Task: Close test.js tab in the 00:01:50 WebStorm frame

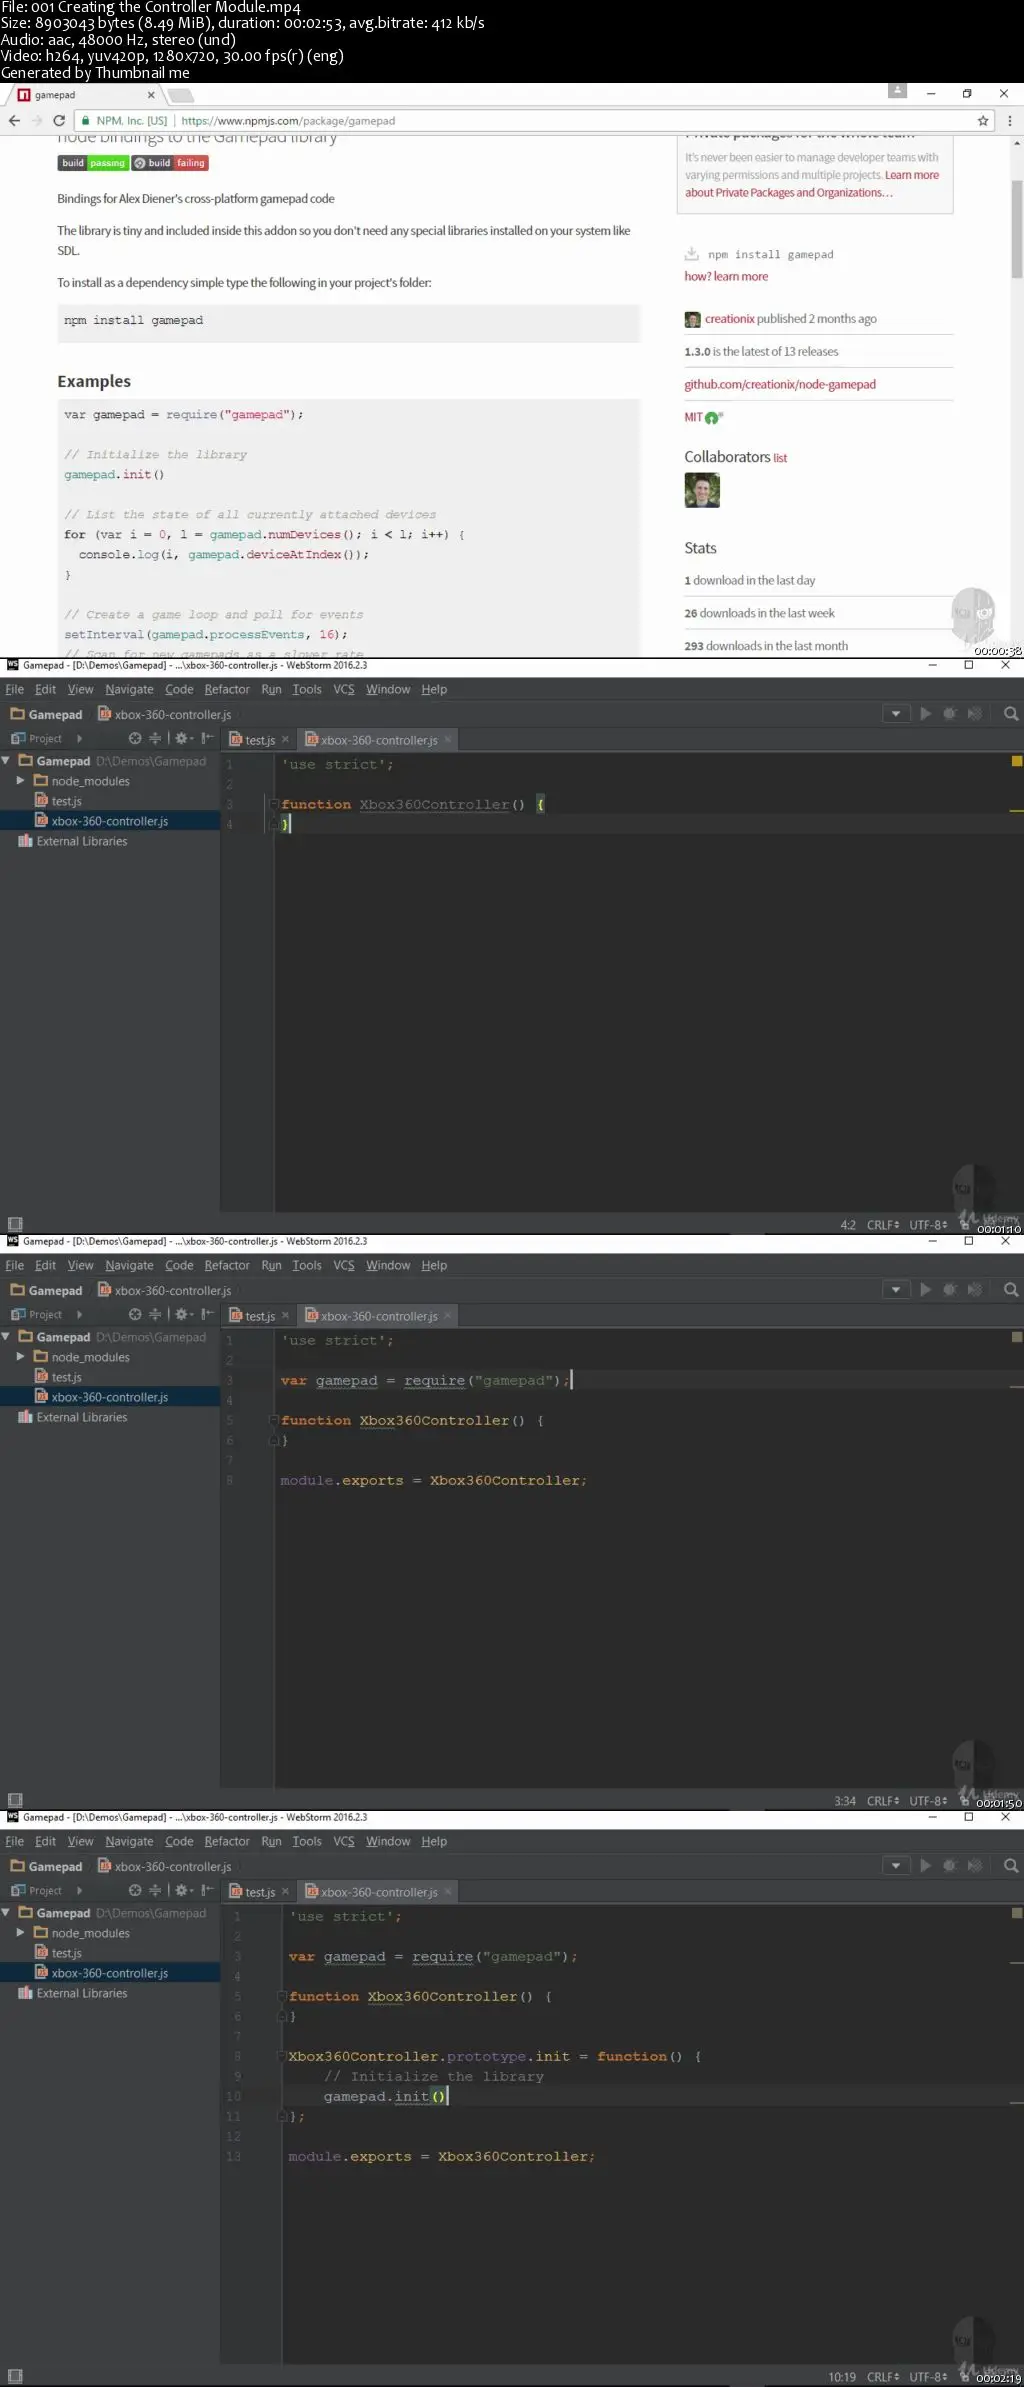Action: (285, 1316)
